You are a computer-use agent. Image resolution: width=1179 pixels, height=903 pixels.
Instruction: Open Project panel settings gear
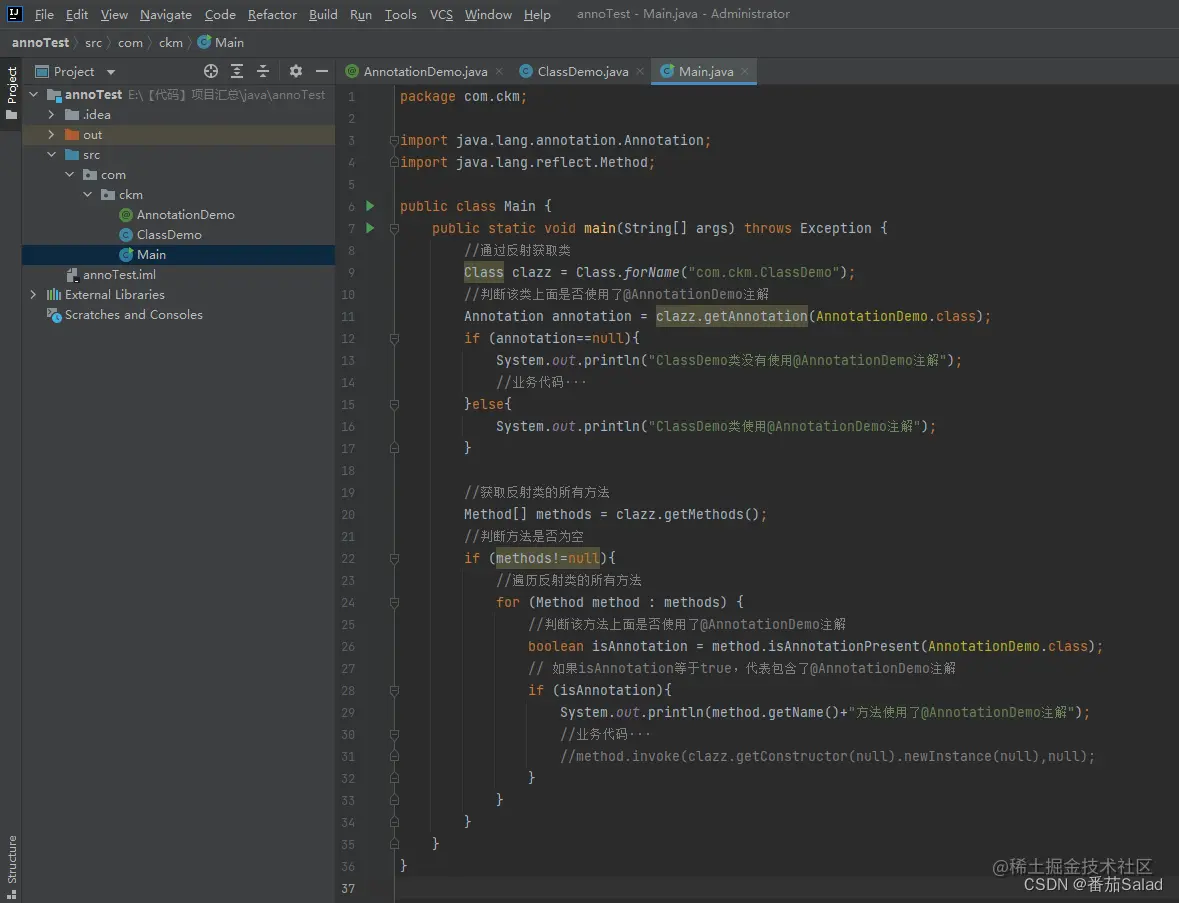coord(296,71)
